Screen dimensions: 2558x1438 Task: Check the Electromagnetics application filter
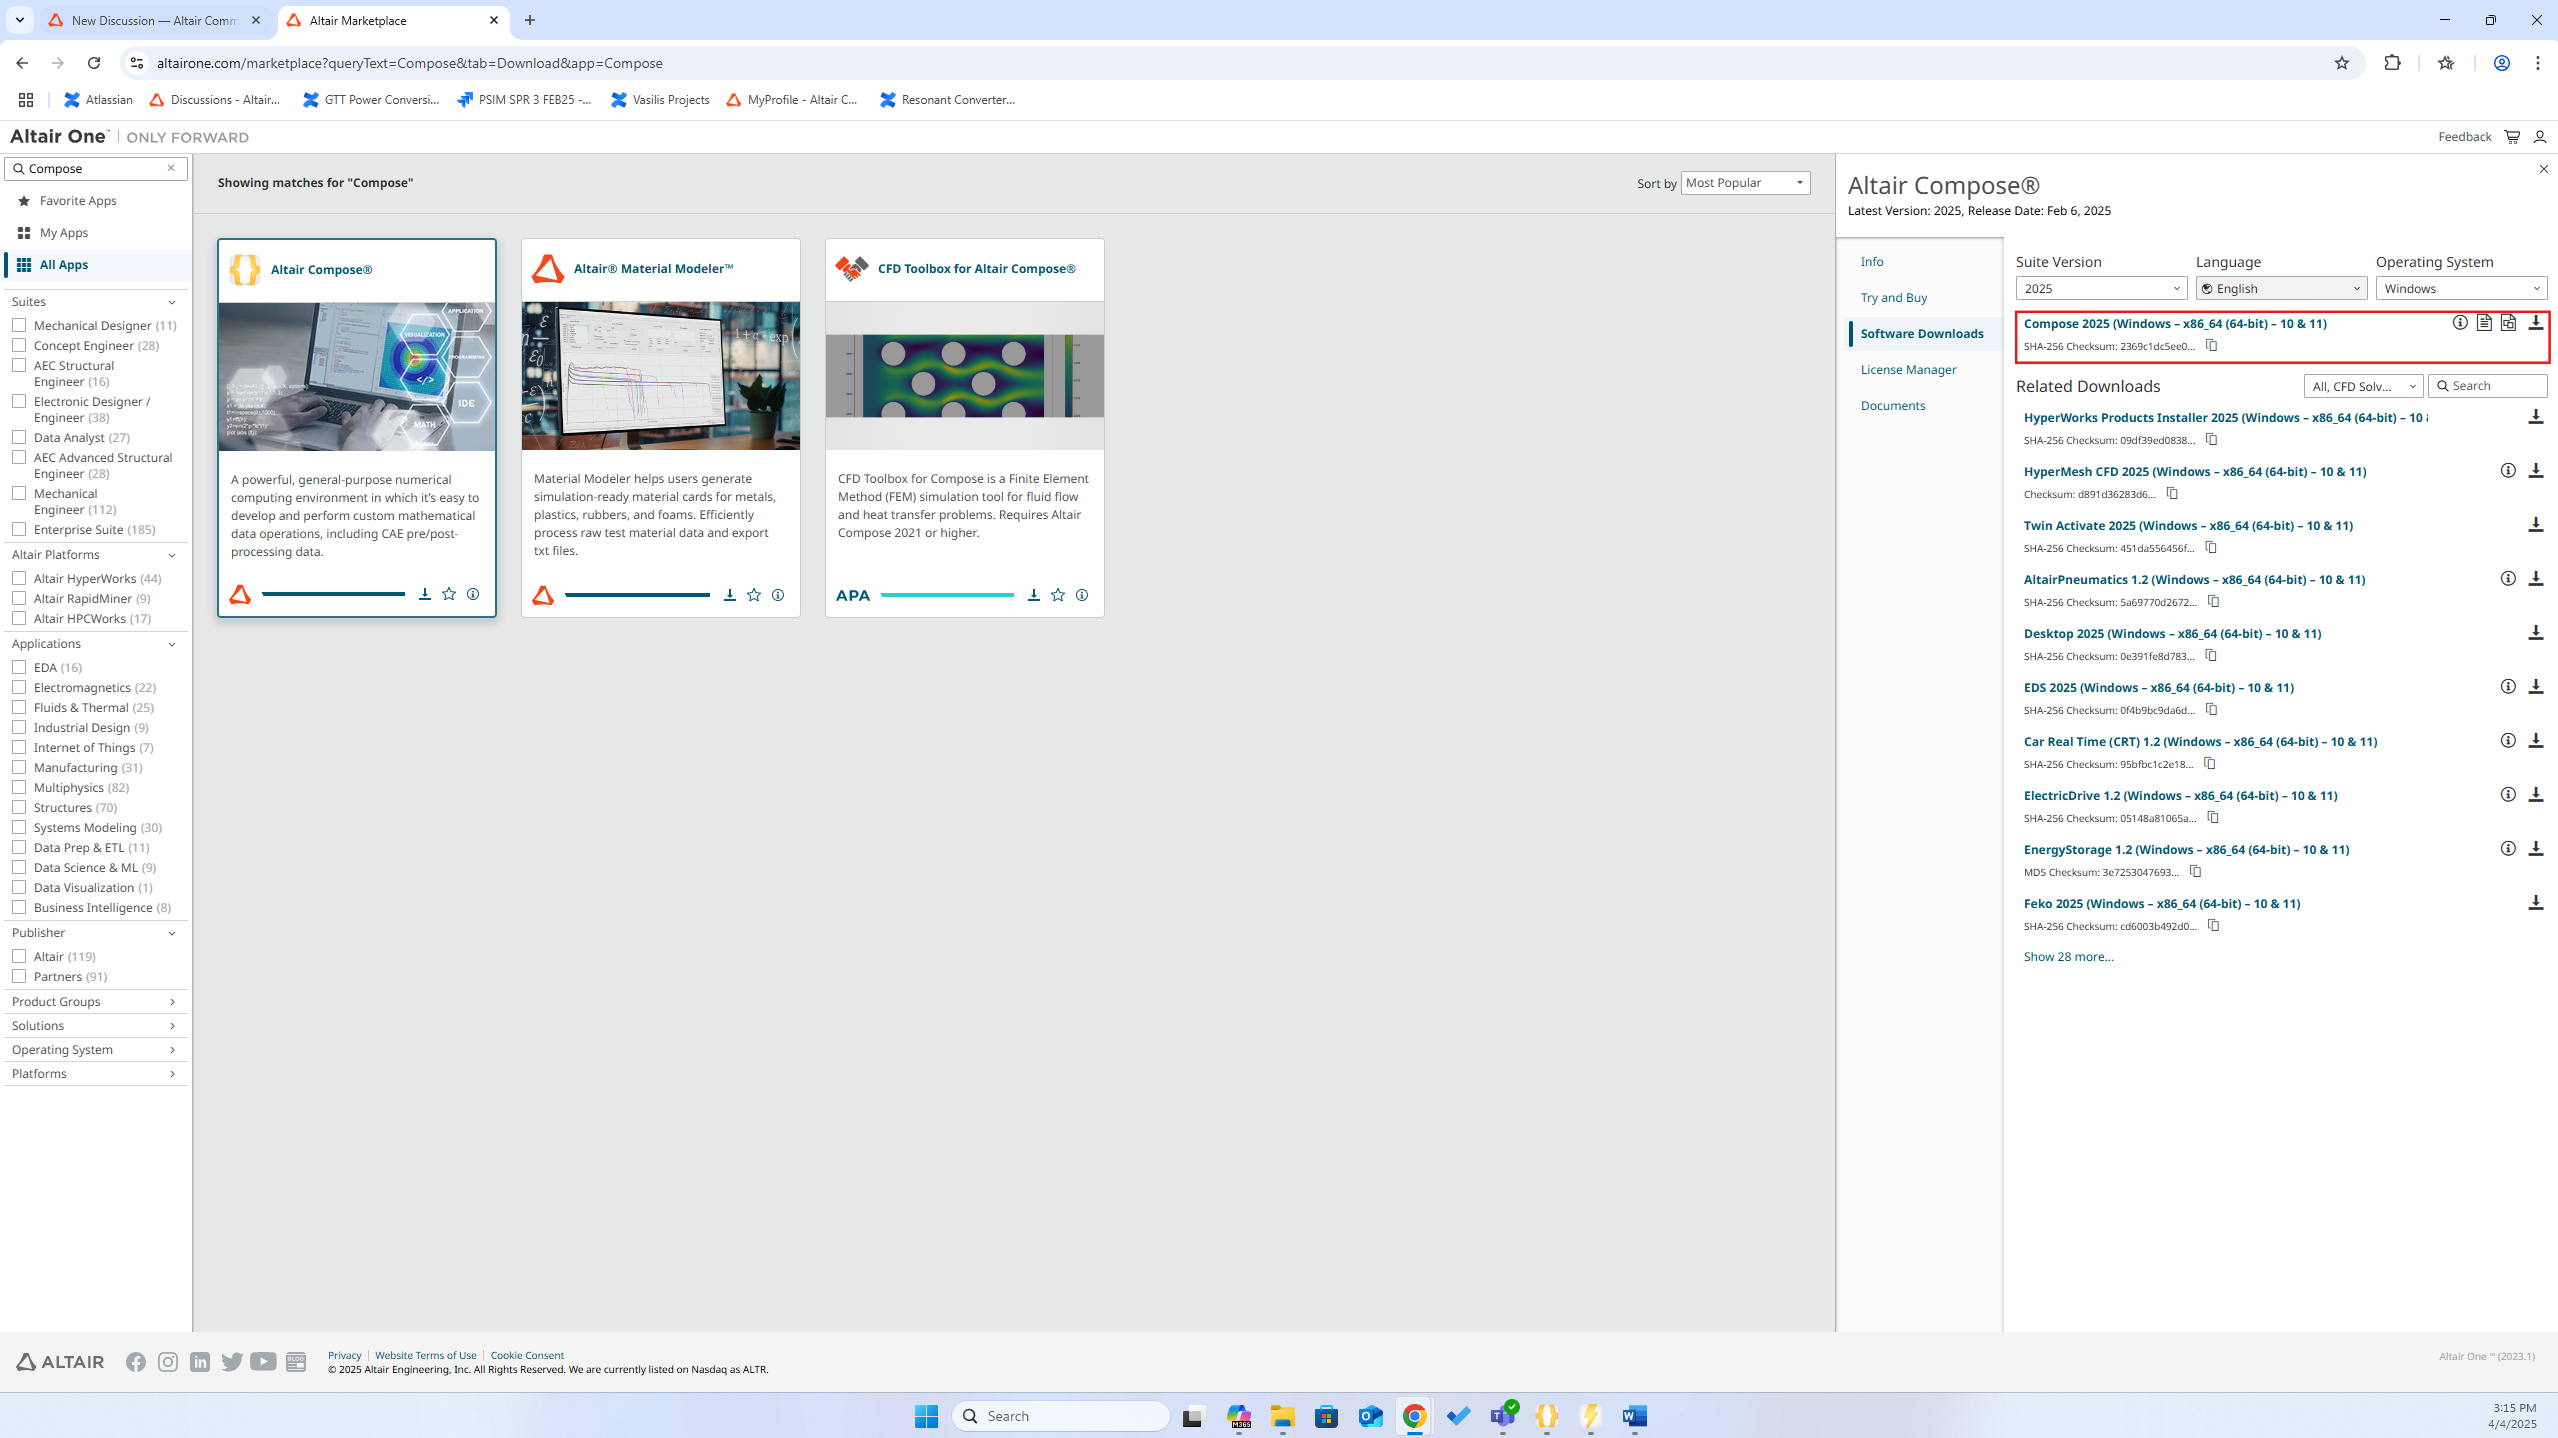pos(19,687)
